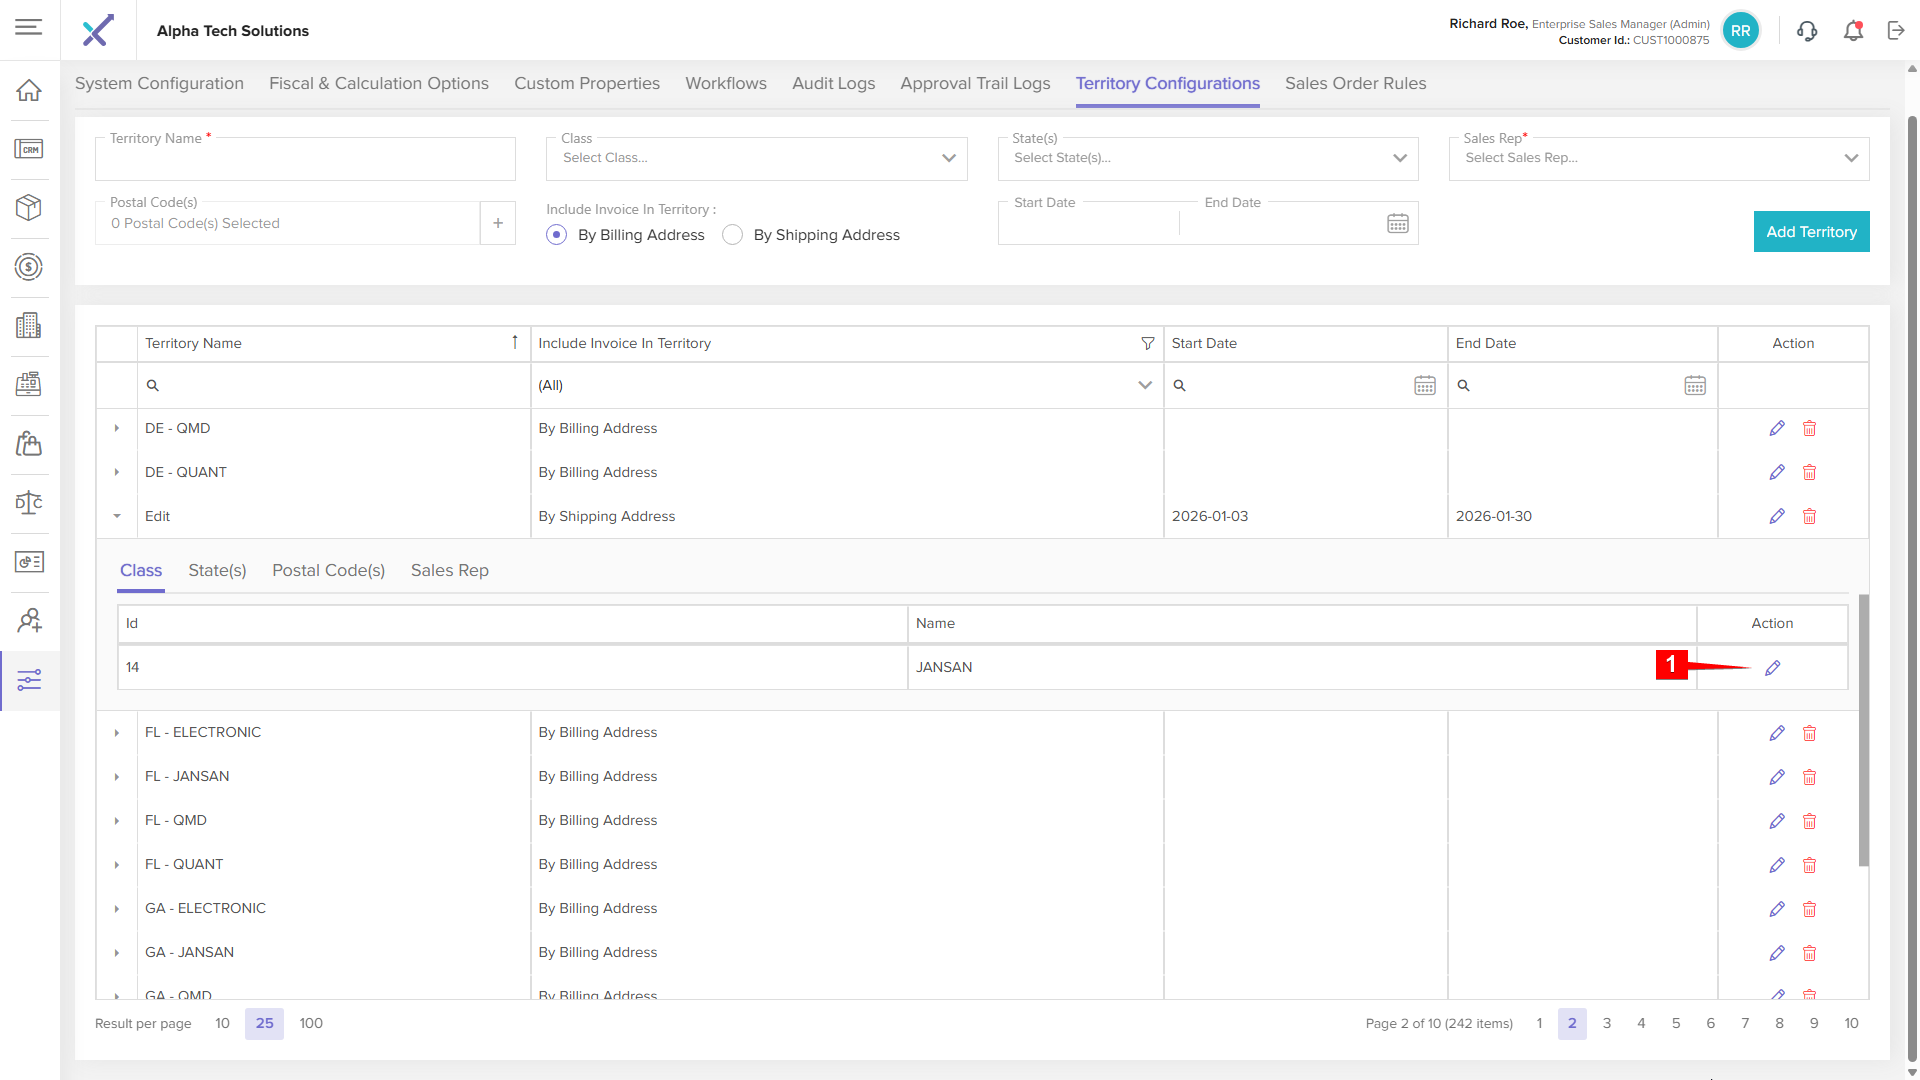Screen dimensions: 1920x1080
Task: Open the notifications bell
Action: [1853, 31]
